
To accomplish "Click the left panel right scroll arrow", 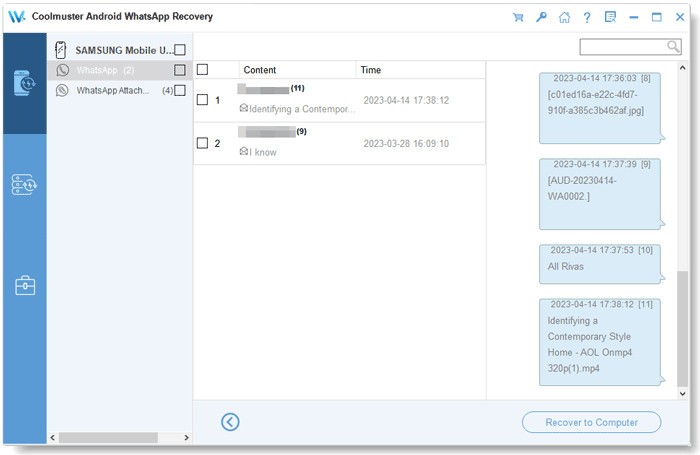I will coord(187,438).
